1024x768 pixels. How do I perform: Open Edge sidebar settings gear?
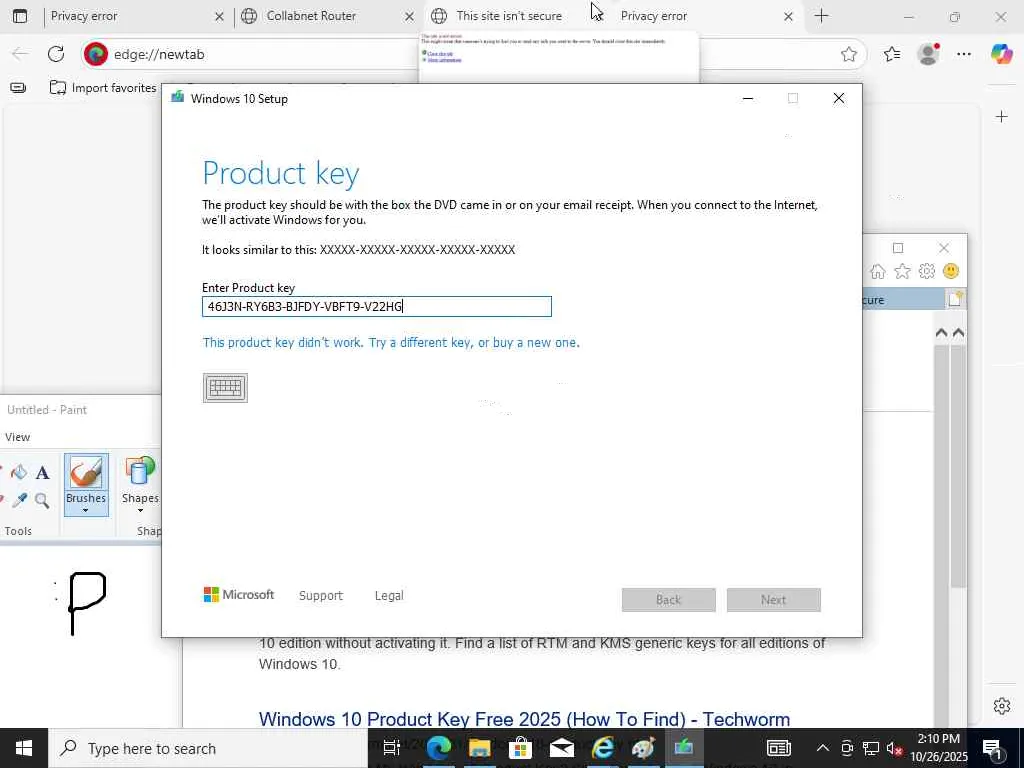1002,706
